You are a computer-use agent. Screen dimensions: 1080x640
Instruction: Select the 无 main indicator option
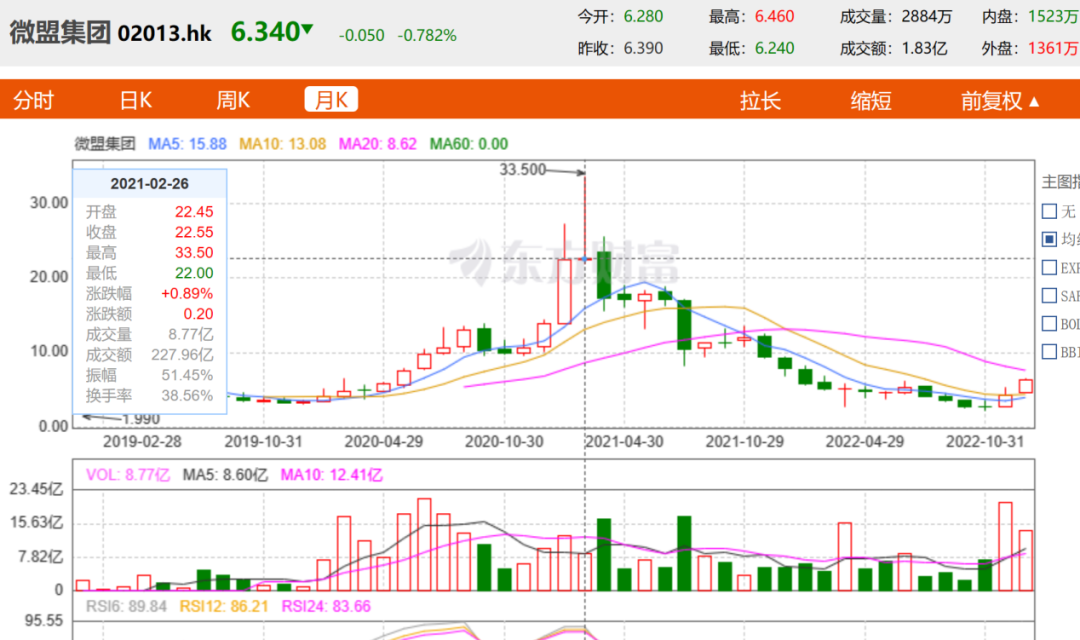[x=1049, y=211]
